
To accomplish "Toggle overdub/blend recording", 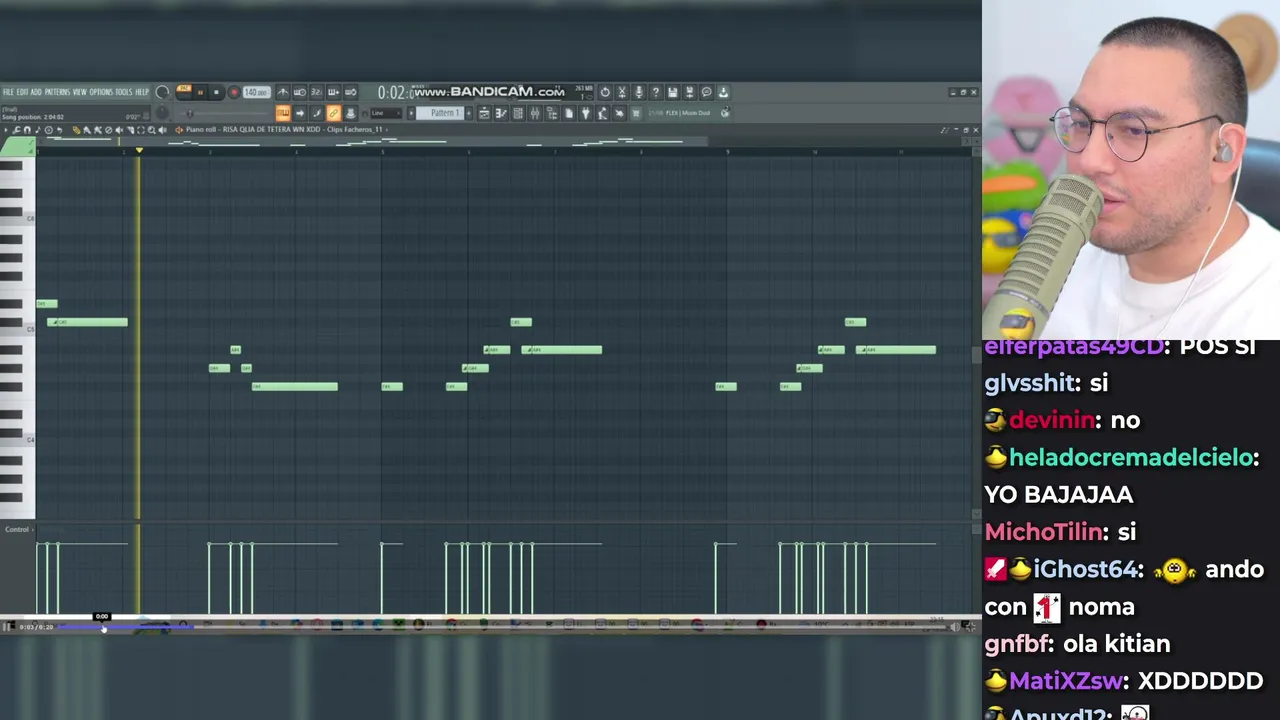I will pos(333,92).
